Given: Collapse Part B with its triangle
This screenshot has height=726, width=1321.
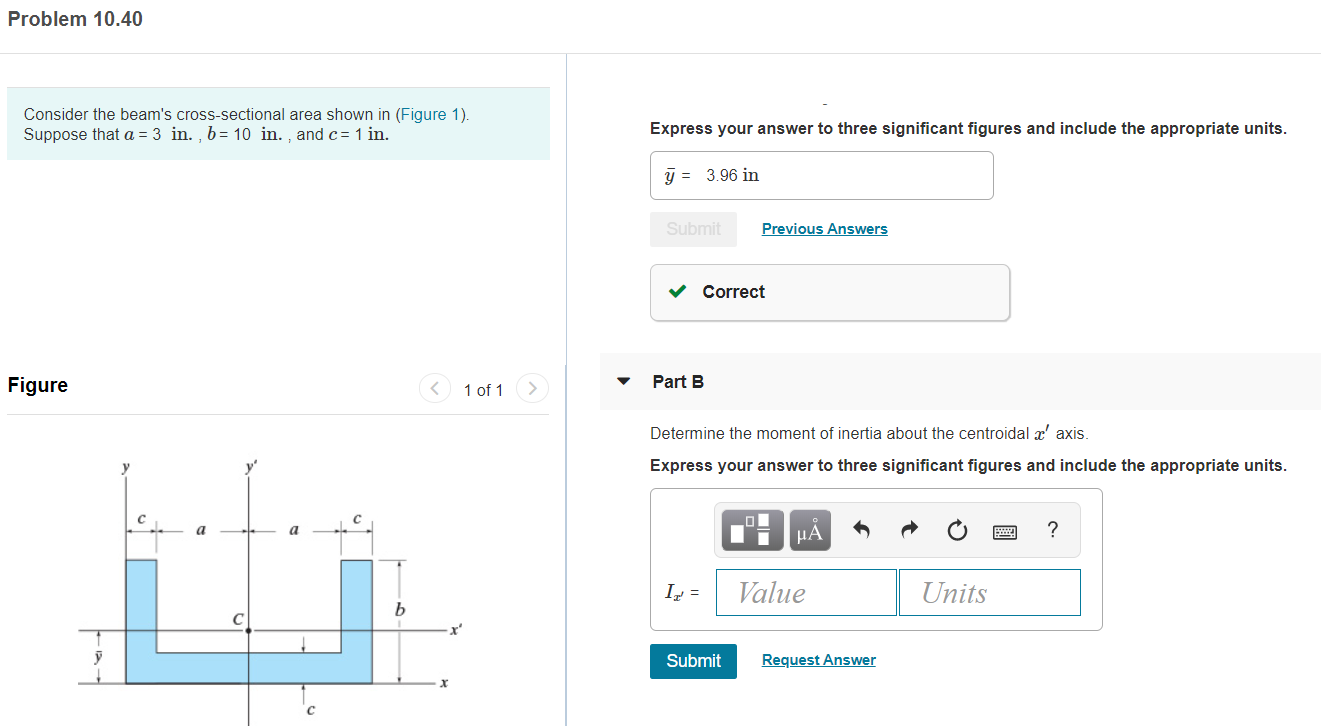Looking at the screenshot, I should (623, 381).
